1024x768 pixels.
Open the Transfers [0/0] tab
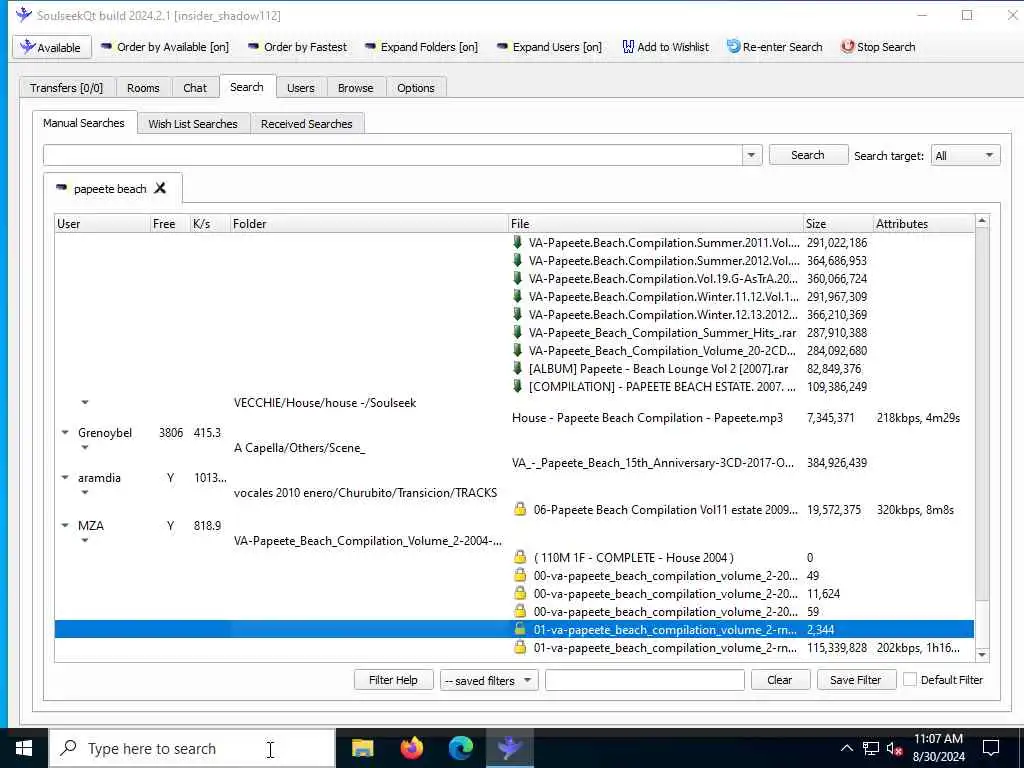click(67, 88)
